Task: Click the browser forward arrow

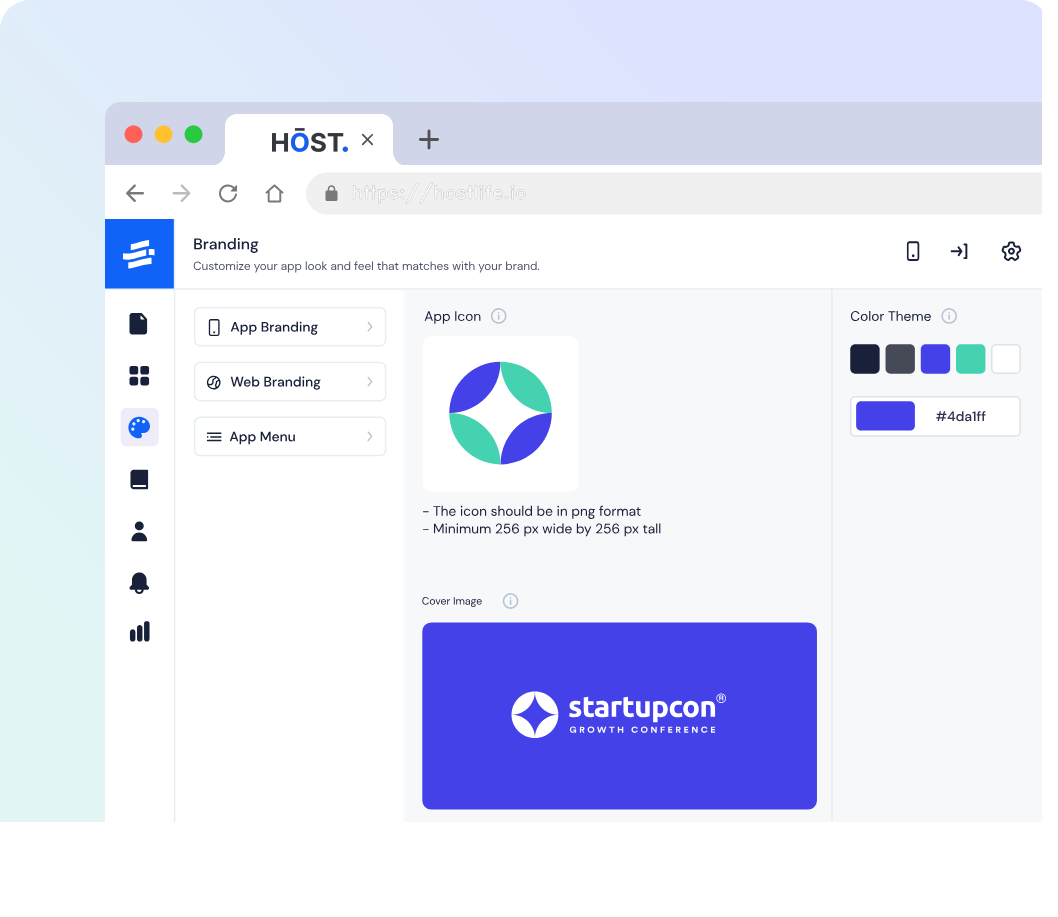Action: tap(182, 194)
